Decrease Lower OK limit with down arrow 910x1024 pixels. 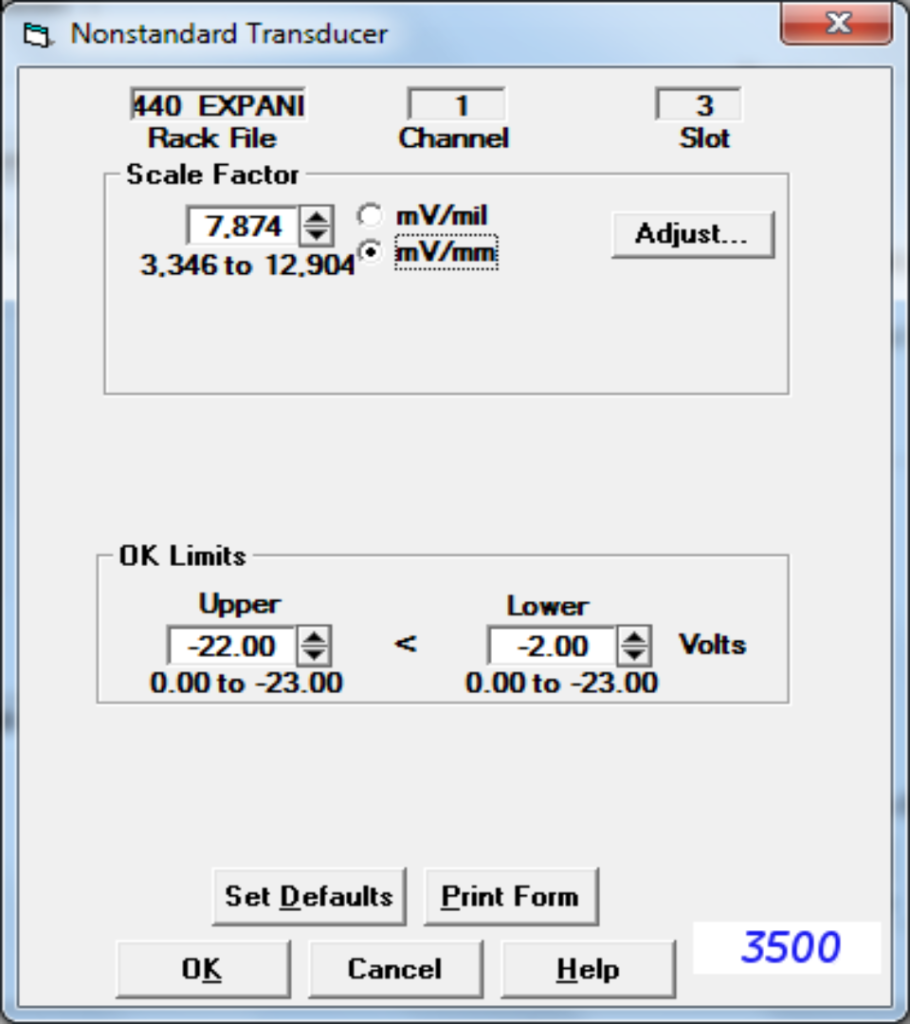pyautogui.click(x=634, y=655)
